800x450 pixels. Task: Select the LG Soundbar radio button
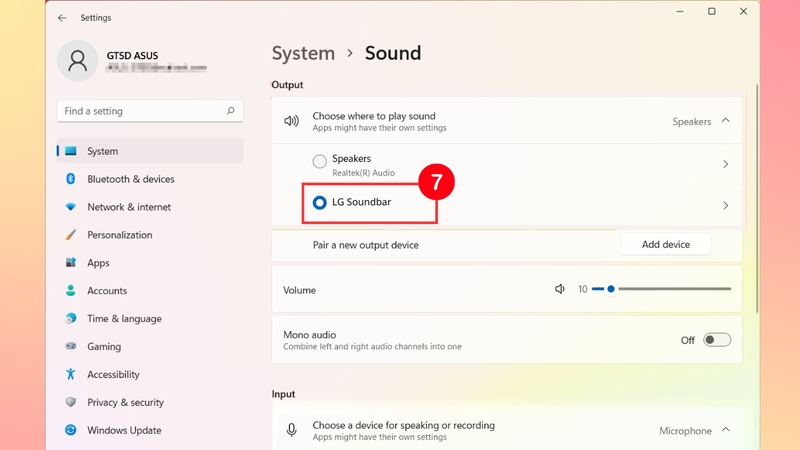click(319, 203)
